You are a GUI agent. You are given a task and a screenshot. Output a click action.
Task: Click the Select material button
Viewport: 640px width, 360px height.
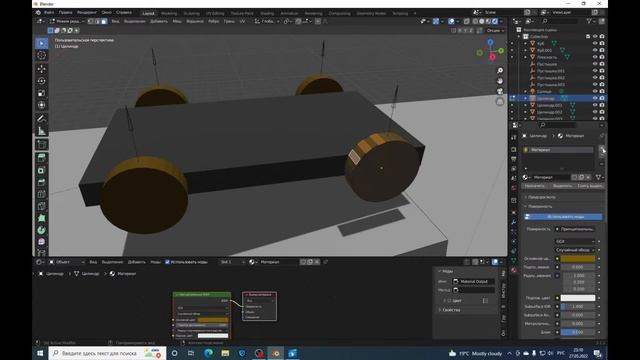[562, 186]
